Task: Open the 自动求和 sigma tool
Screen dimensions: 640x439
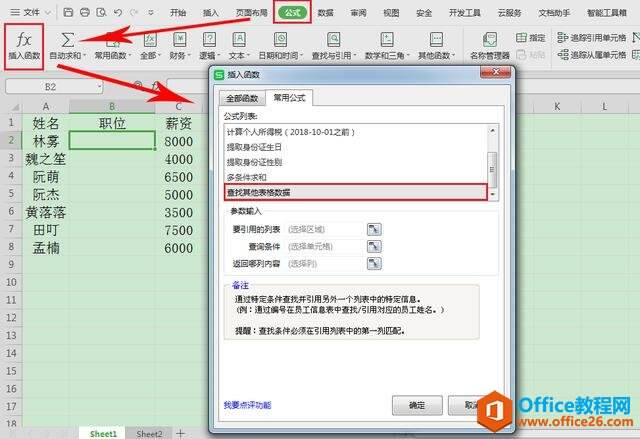Action: tap(68, 40)
